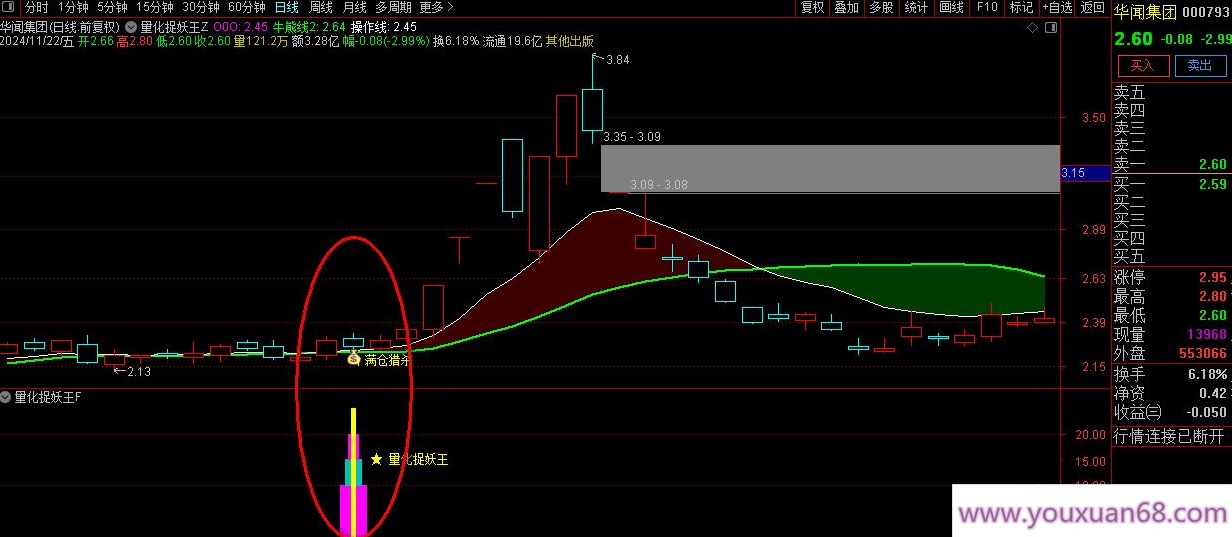Toggle 复权 price adjustment

tap(812, 8)
